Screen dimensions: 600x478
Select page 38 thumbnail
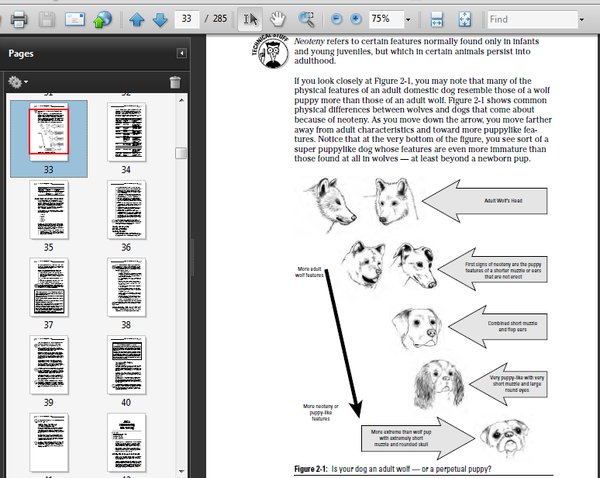click(127, 287)
